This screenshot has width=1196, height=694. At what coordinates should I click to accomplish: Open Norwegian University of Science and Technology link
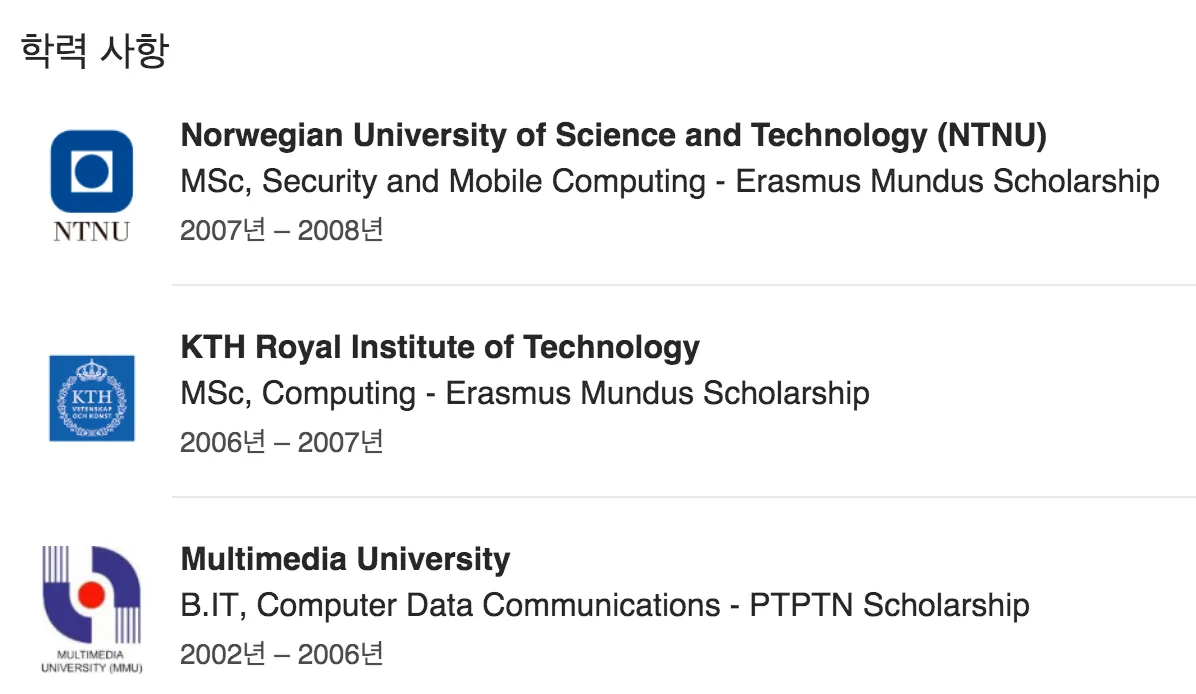pos(613,135)
